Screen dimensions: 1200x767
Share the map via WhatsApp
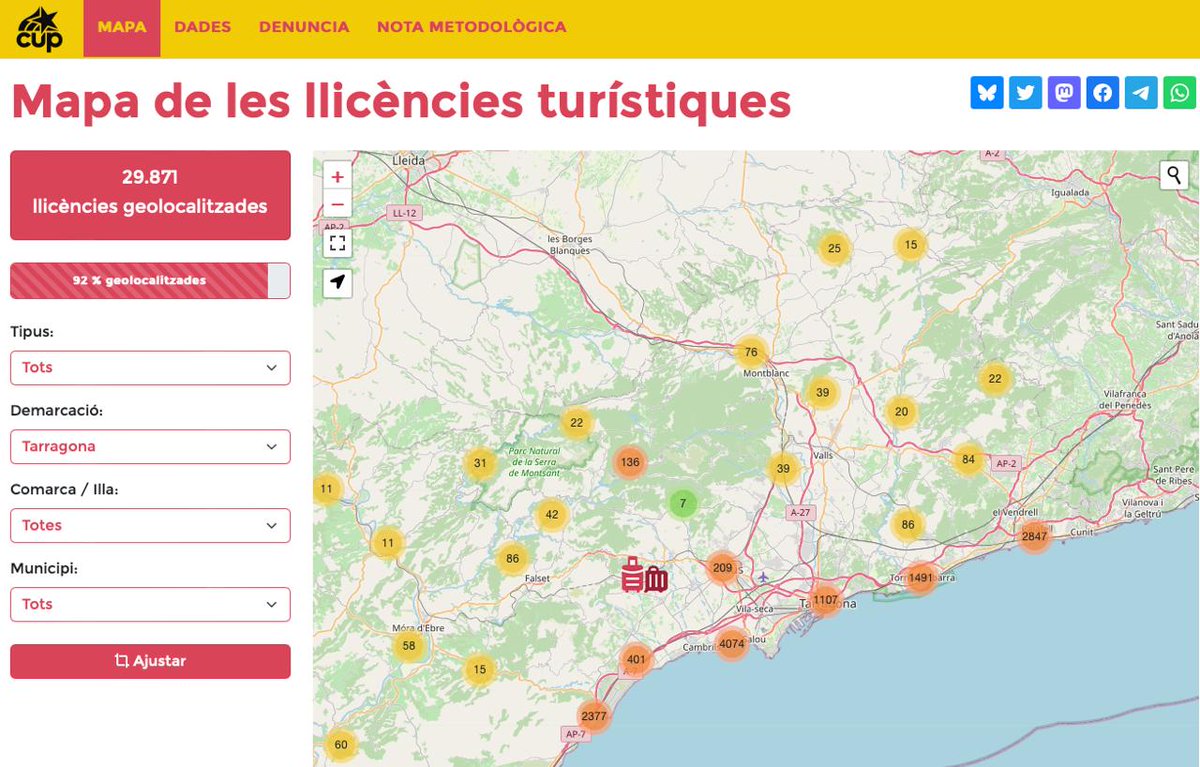(x=1180, y=92)
